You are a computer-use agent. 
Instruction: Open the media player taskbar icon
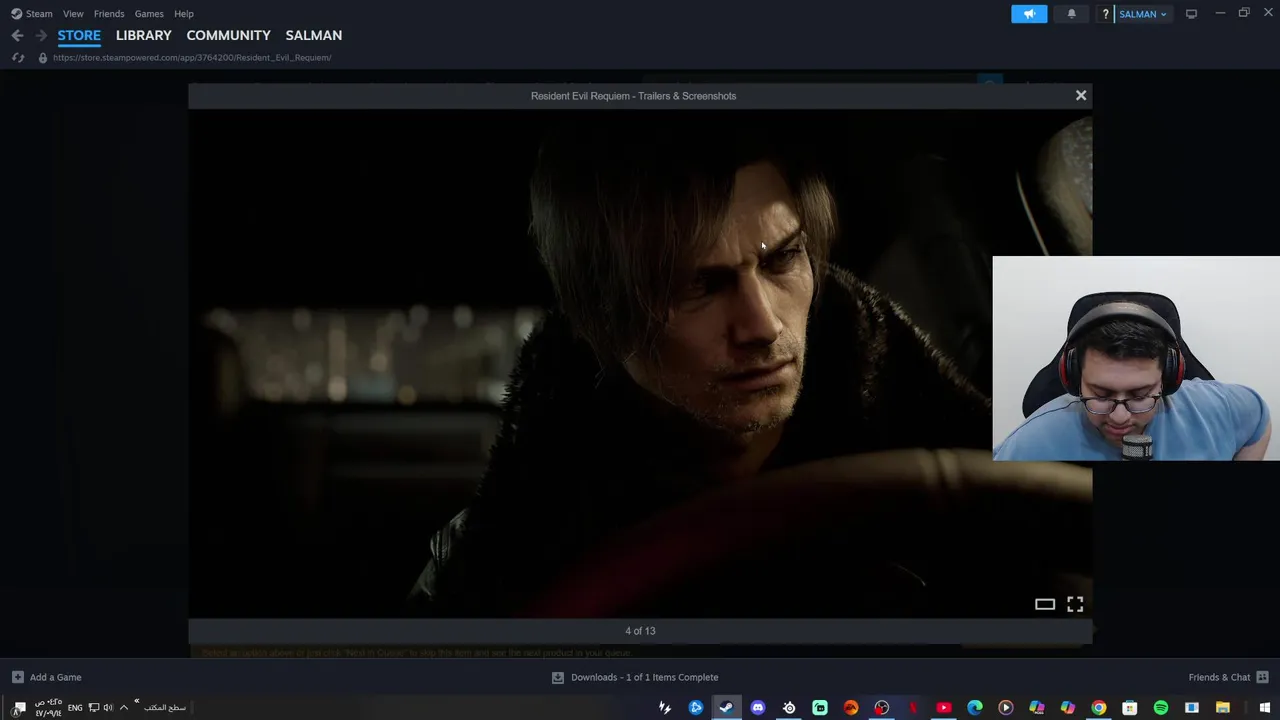pyautogui.click(x=1006, y=707)
